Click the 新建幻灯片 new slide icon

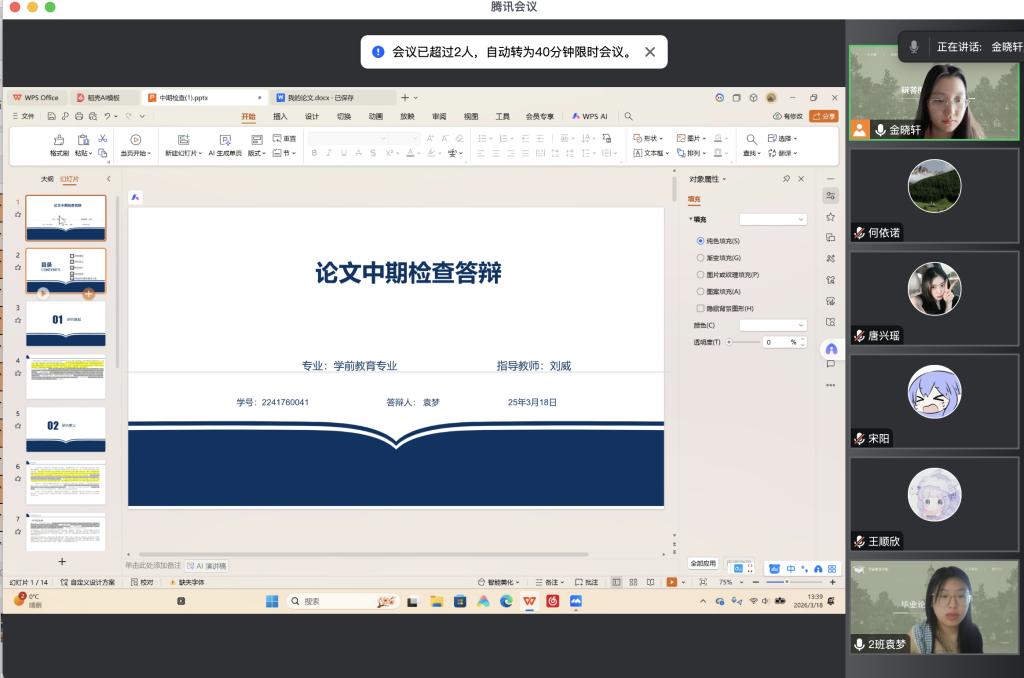tap(183, 140)
